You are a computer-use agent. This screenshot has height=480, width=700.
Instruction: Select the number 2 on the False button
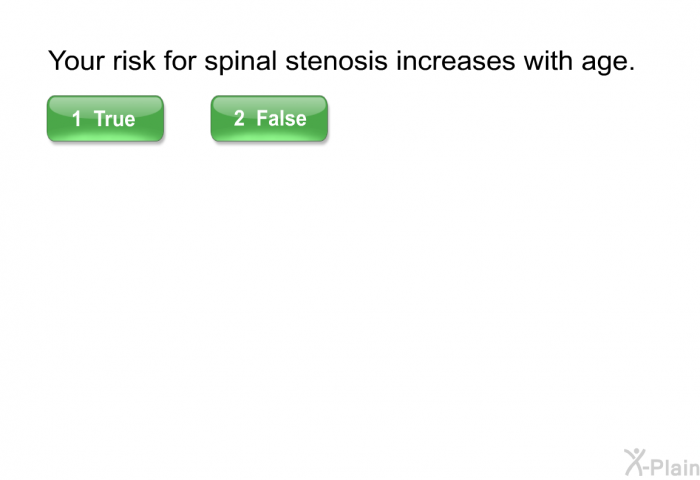pyautogui.click(x=239, y=118)
